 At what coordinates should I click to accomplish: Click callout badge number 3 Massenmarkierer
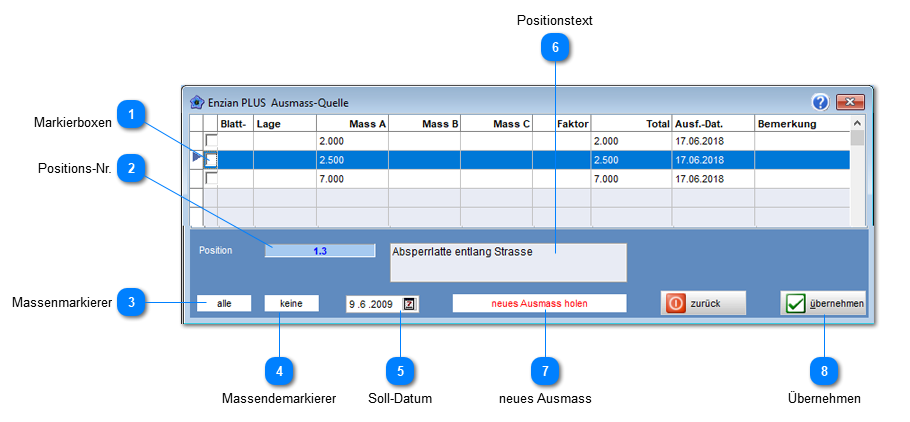point(132,302)
